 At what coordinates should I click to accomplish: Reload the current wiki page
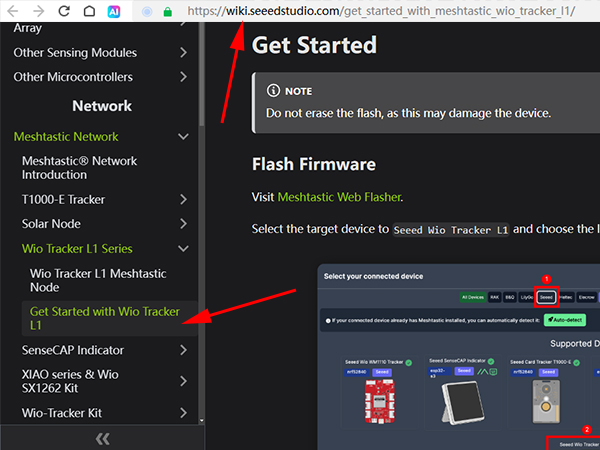[x=62, y=12]
